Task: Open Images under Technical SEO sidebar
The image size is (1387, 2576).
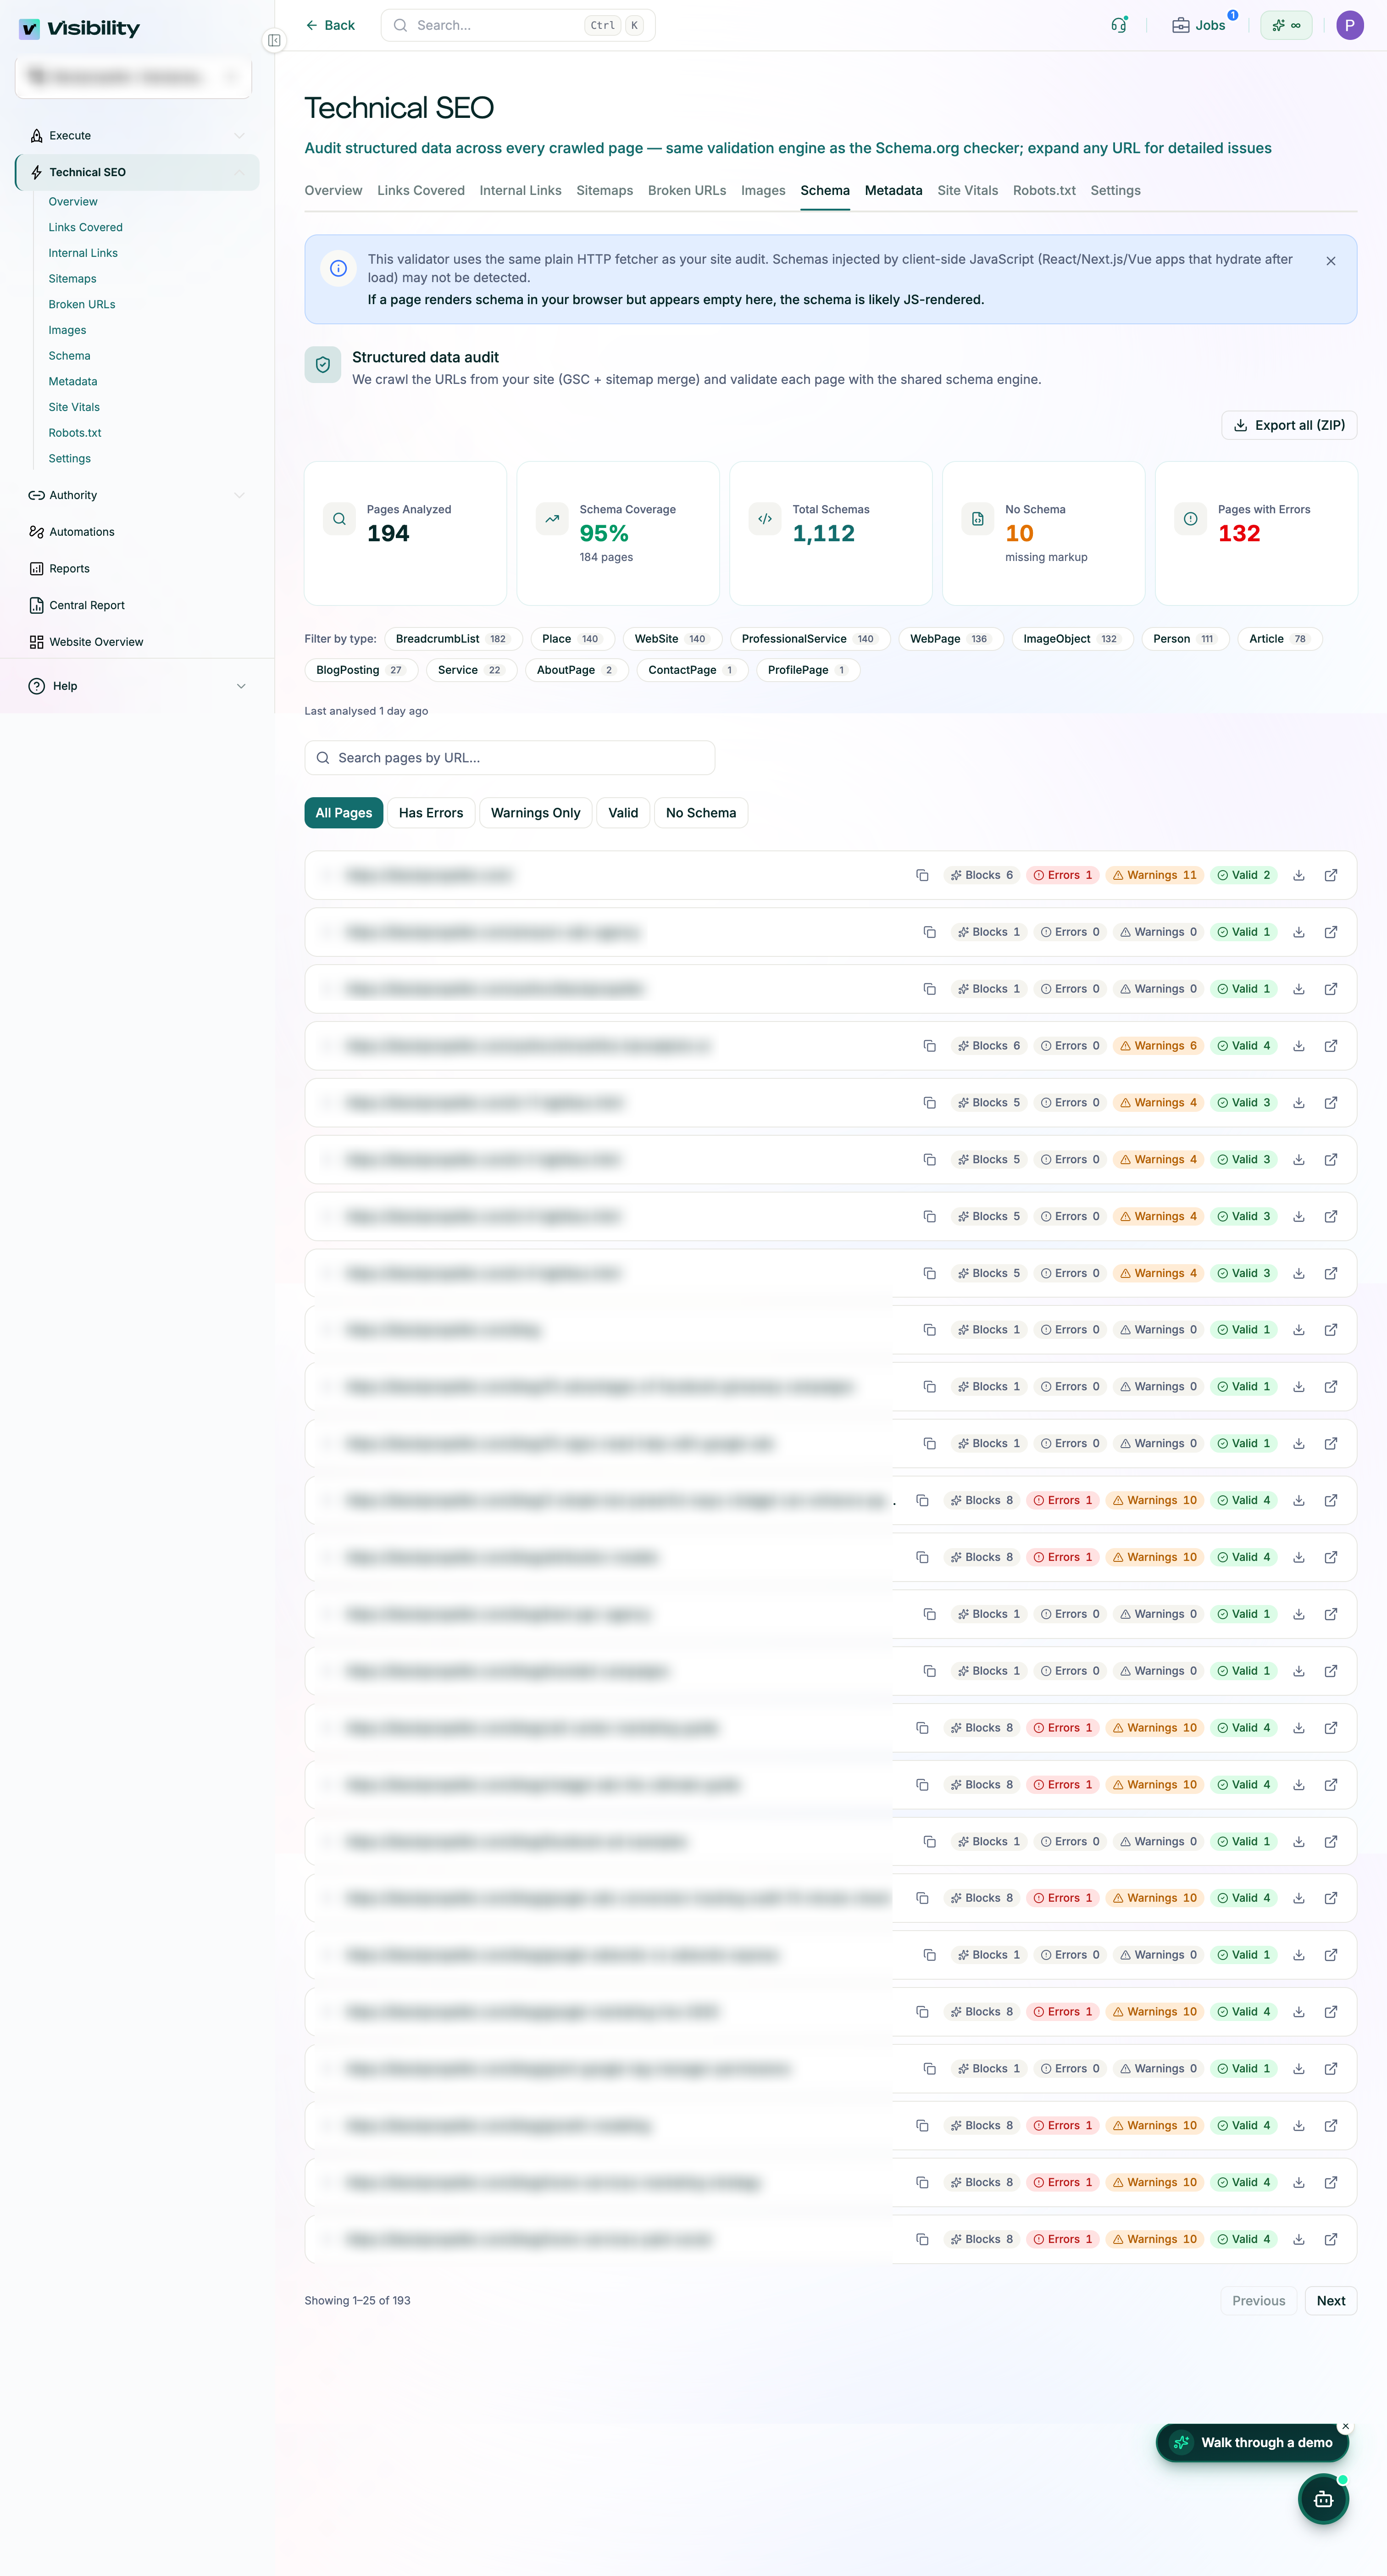Action: point(67,330)
